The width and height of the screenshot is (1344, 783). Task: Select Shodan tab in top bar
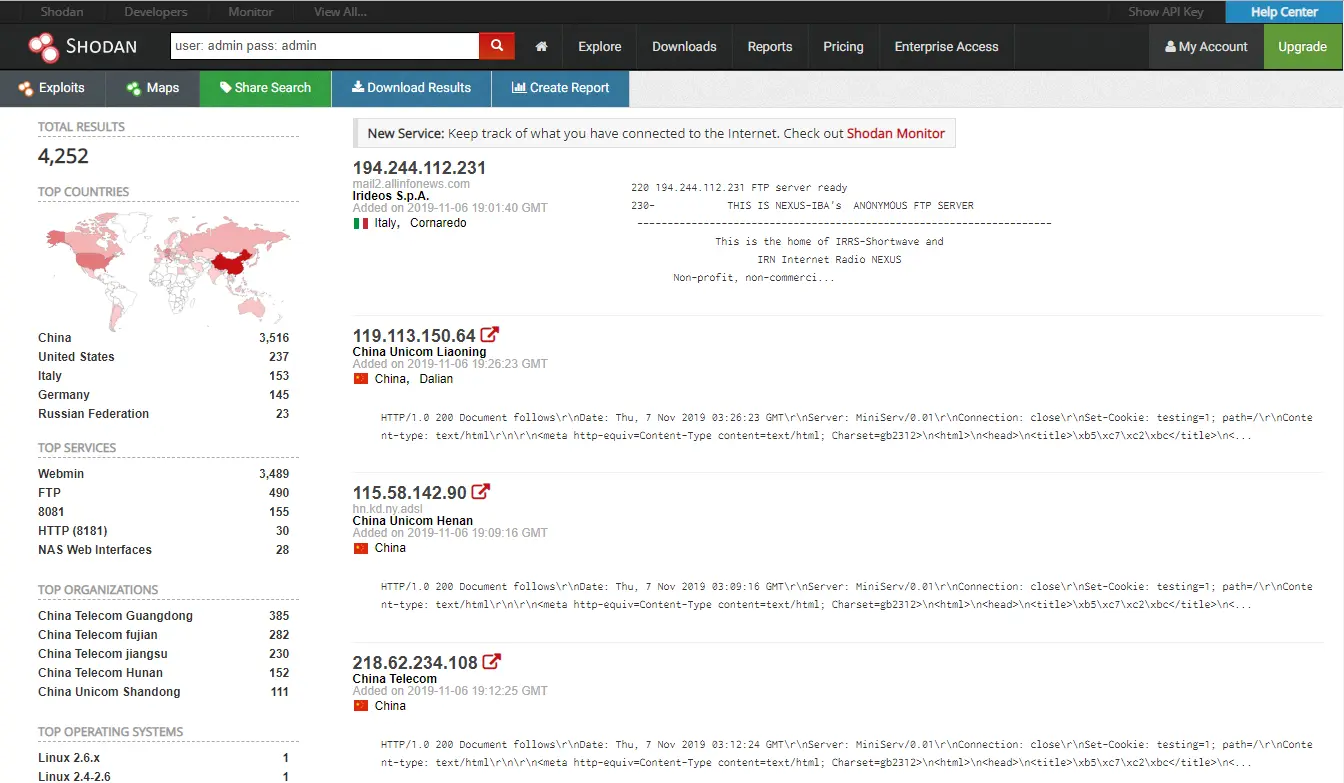(x=62, y=12)
